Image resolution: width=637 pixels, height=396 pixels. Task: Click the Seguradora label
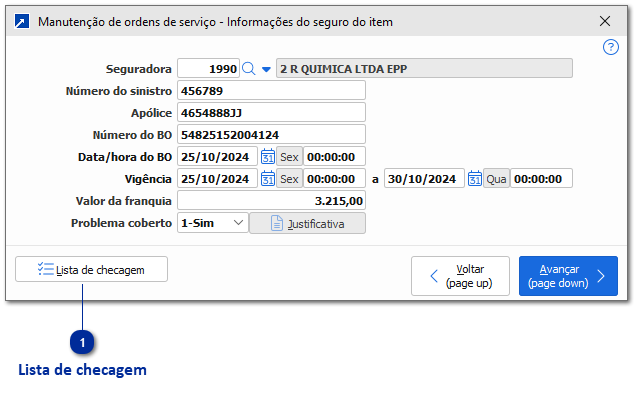point(139,69)
